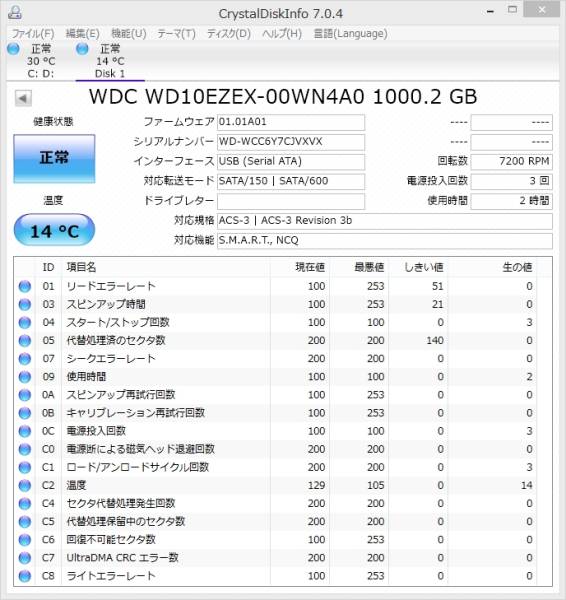Open the 機能(U) menu

tap(129, 34)
